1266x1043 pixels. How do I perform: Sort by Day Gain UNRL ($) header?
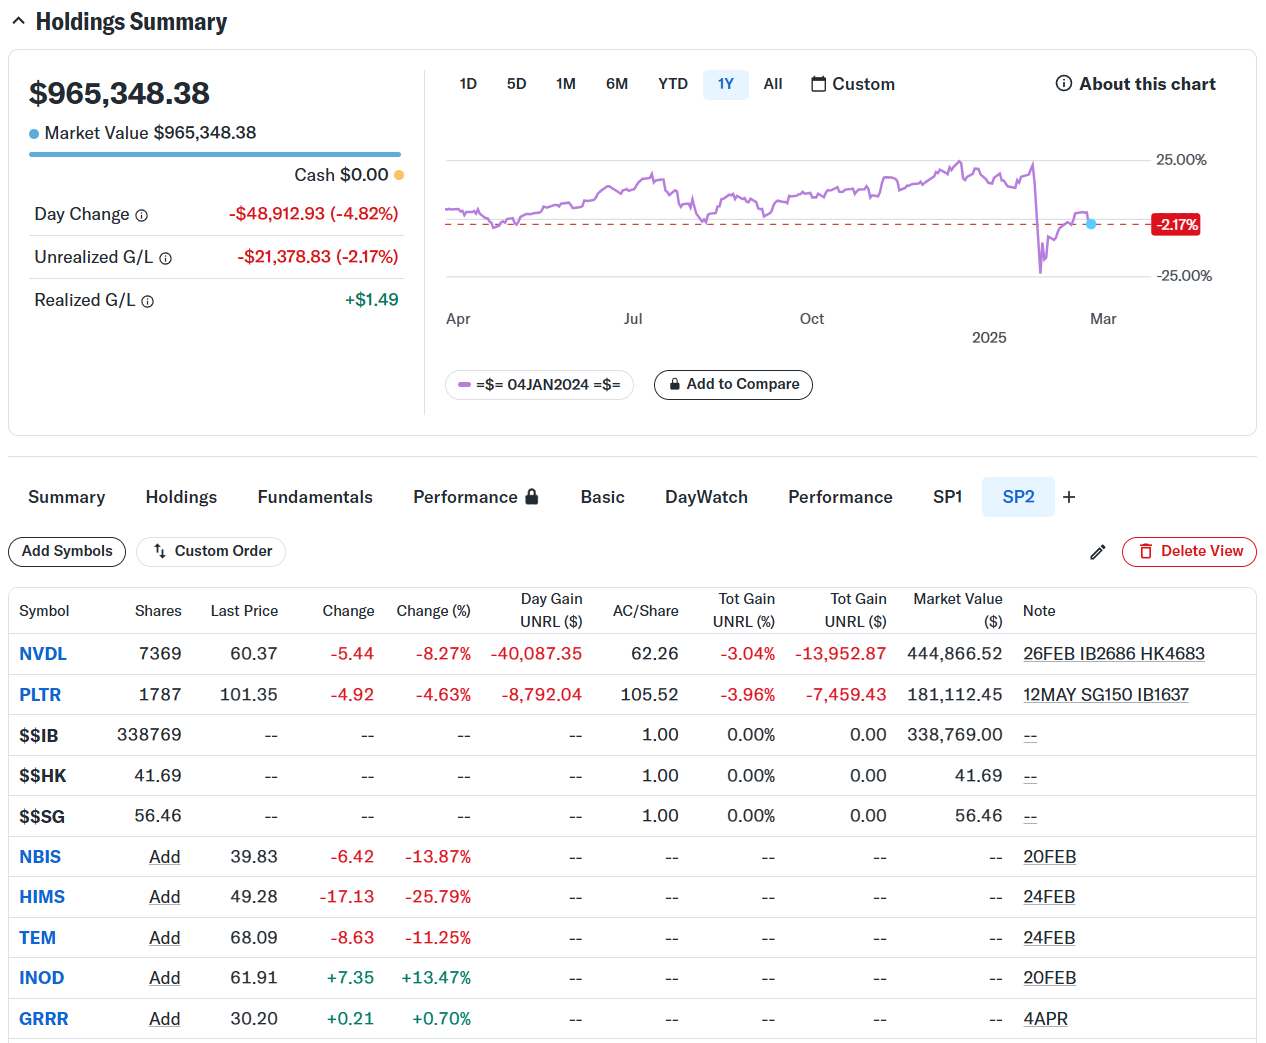coord(551,610)
